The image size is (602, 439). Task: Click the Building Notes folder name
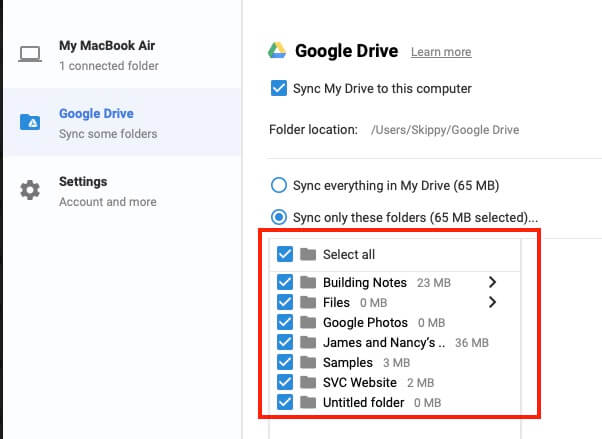coord(365,283)
